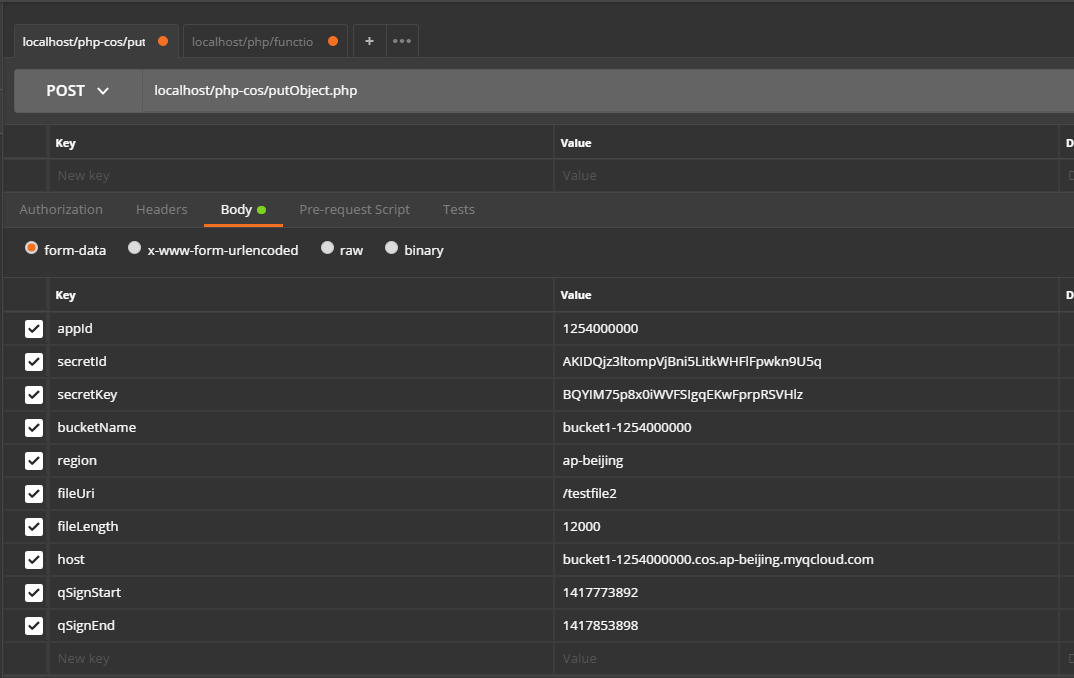1074x678 pixels.
Task: Open the Tests tab
Action: (x=458, y=209)
